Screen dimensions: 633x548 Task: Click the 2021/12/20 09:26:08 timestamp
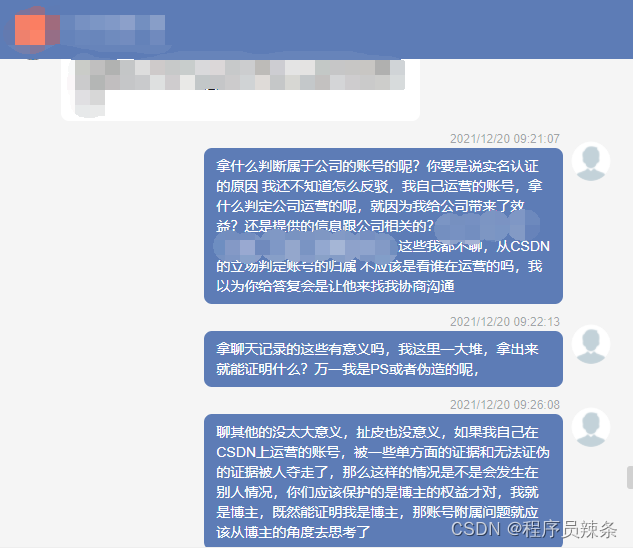coord(505,405)
